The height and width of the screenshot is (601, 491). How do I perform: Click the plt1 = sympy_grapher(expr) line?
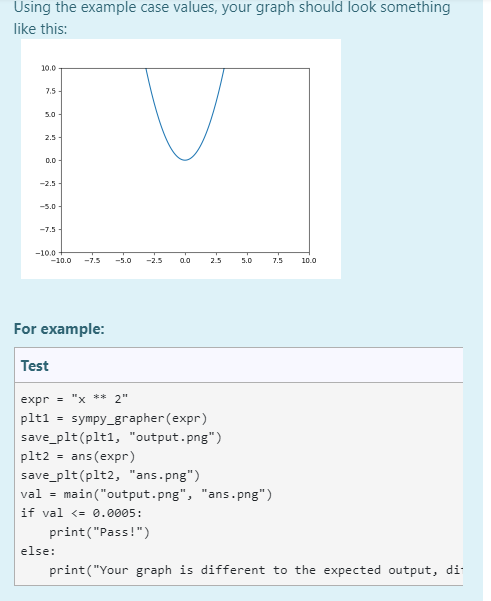click(x=114, y=418)
